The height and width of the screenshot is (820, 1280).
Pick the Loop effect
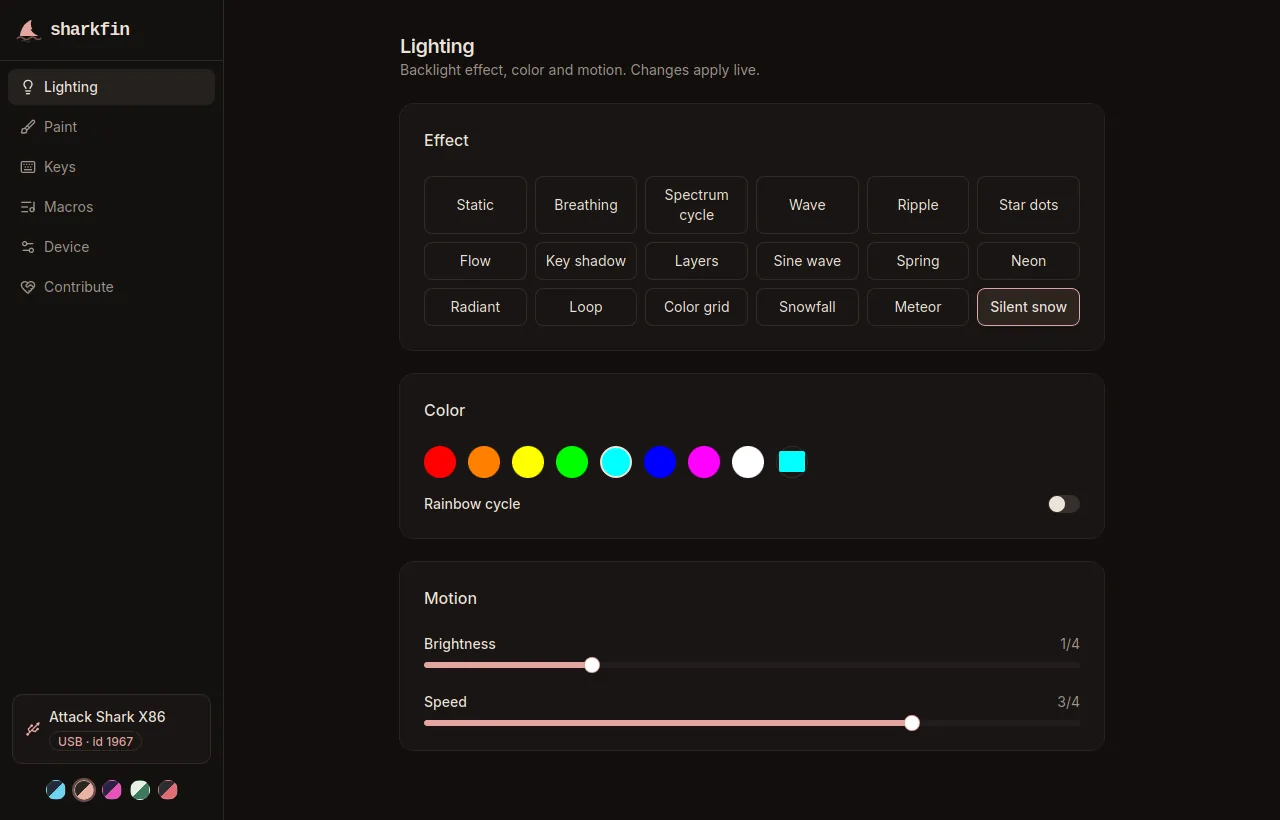click(586, 307)
